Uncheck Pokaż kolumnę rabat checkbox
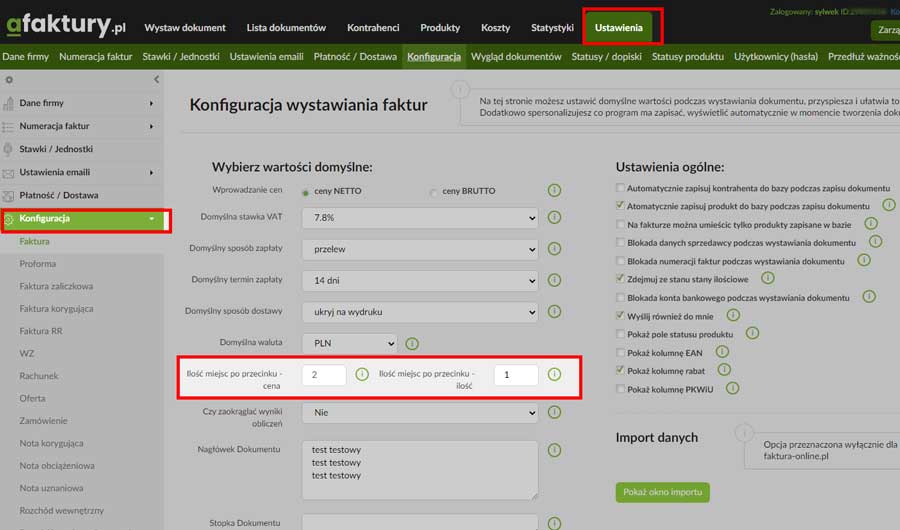Viewport: 900px width, 530px height. click(x=621, y=371)
